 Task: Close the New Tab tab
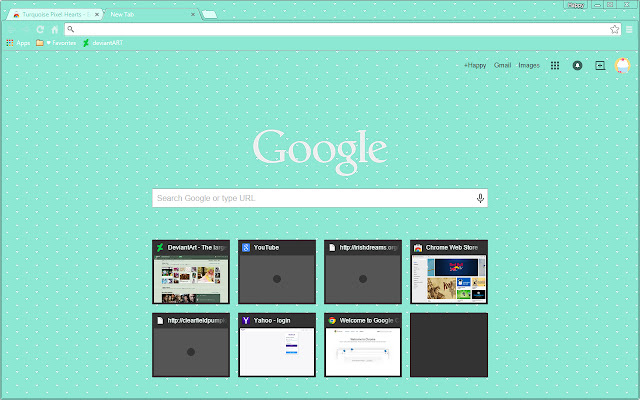(x=193, y=14)
